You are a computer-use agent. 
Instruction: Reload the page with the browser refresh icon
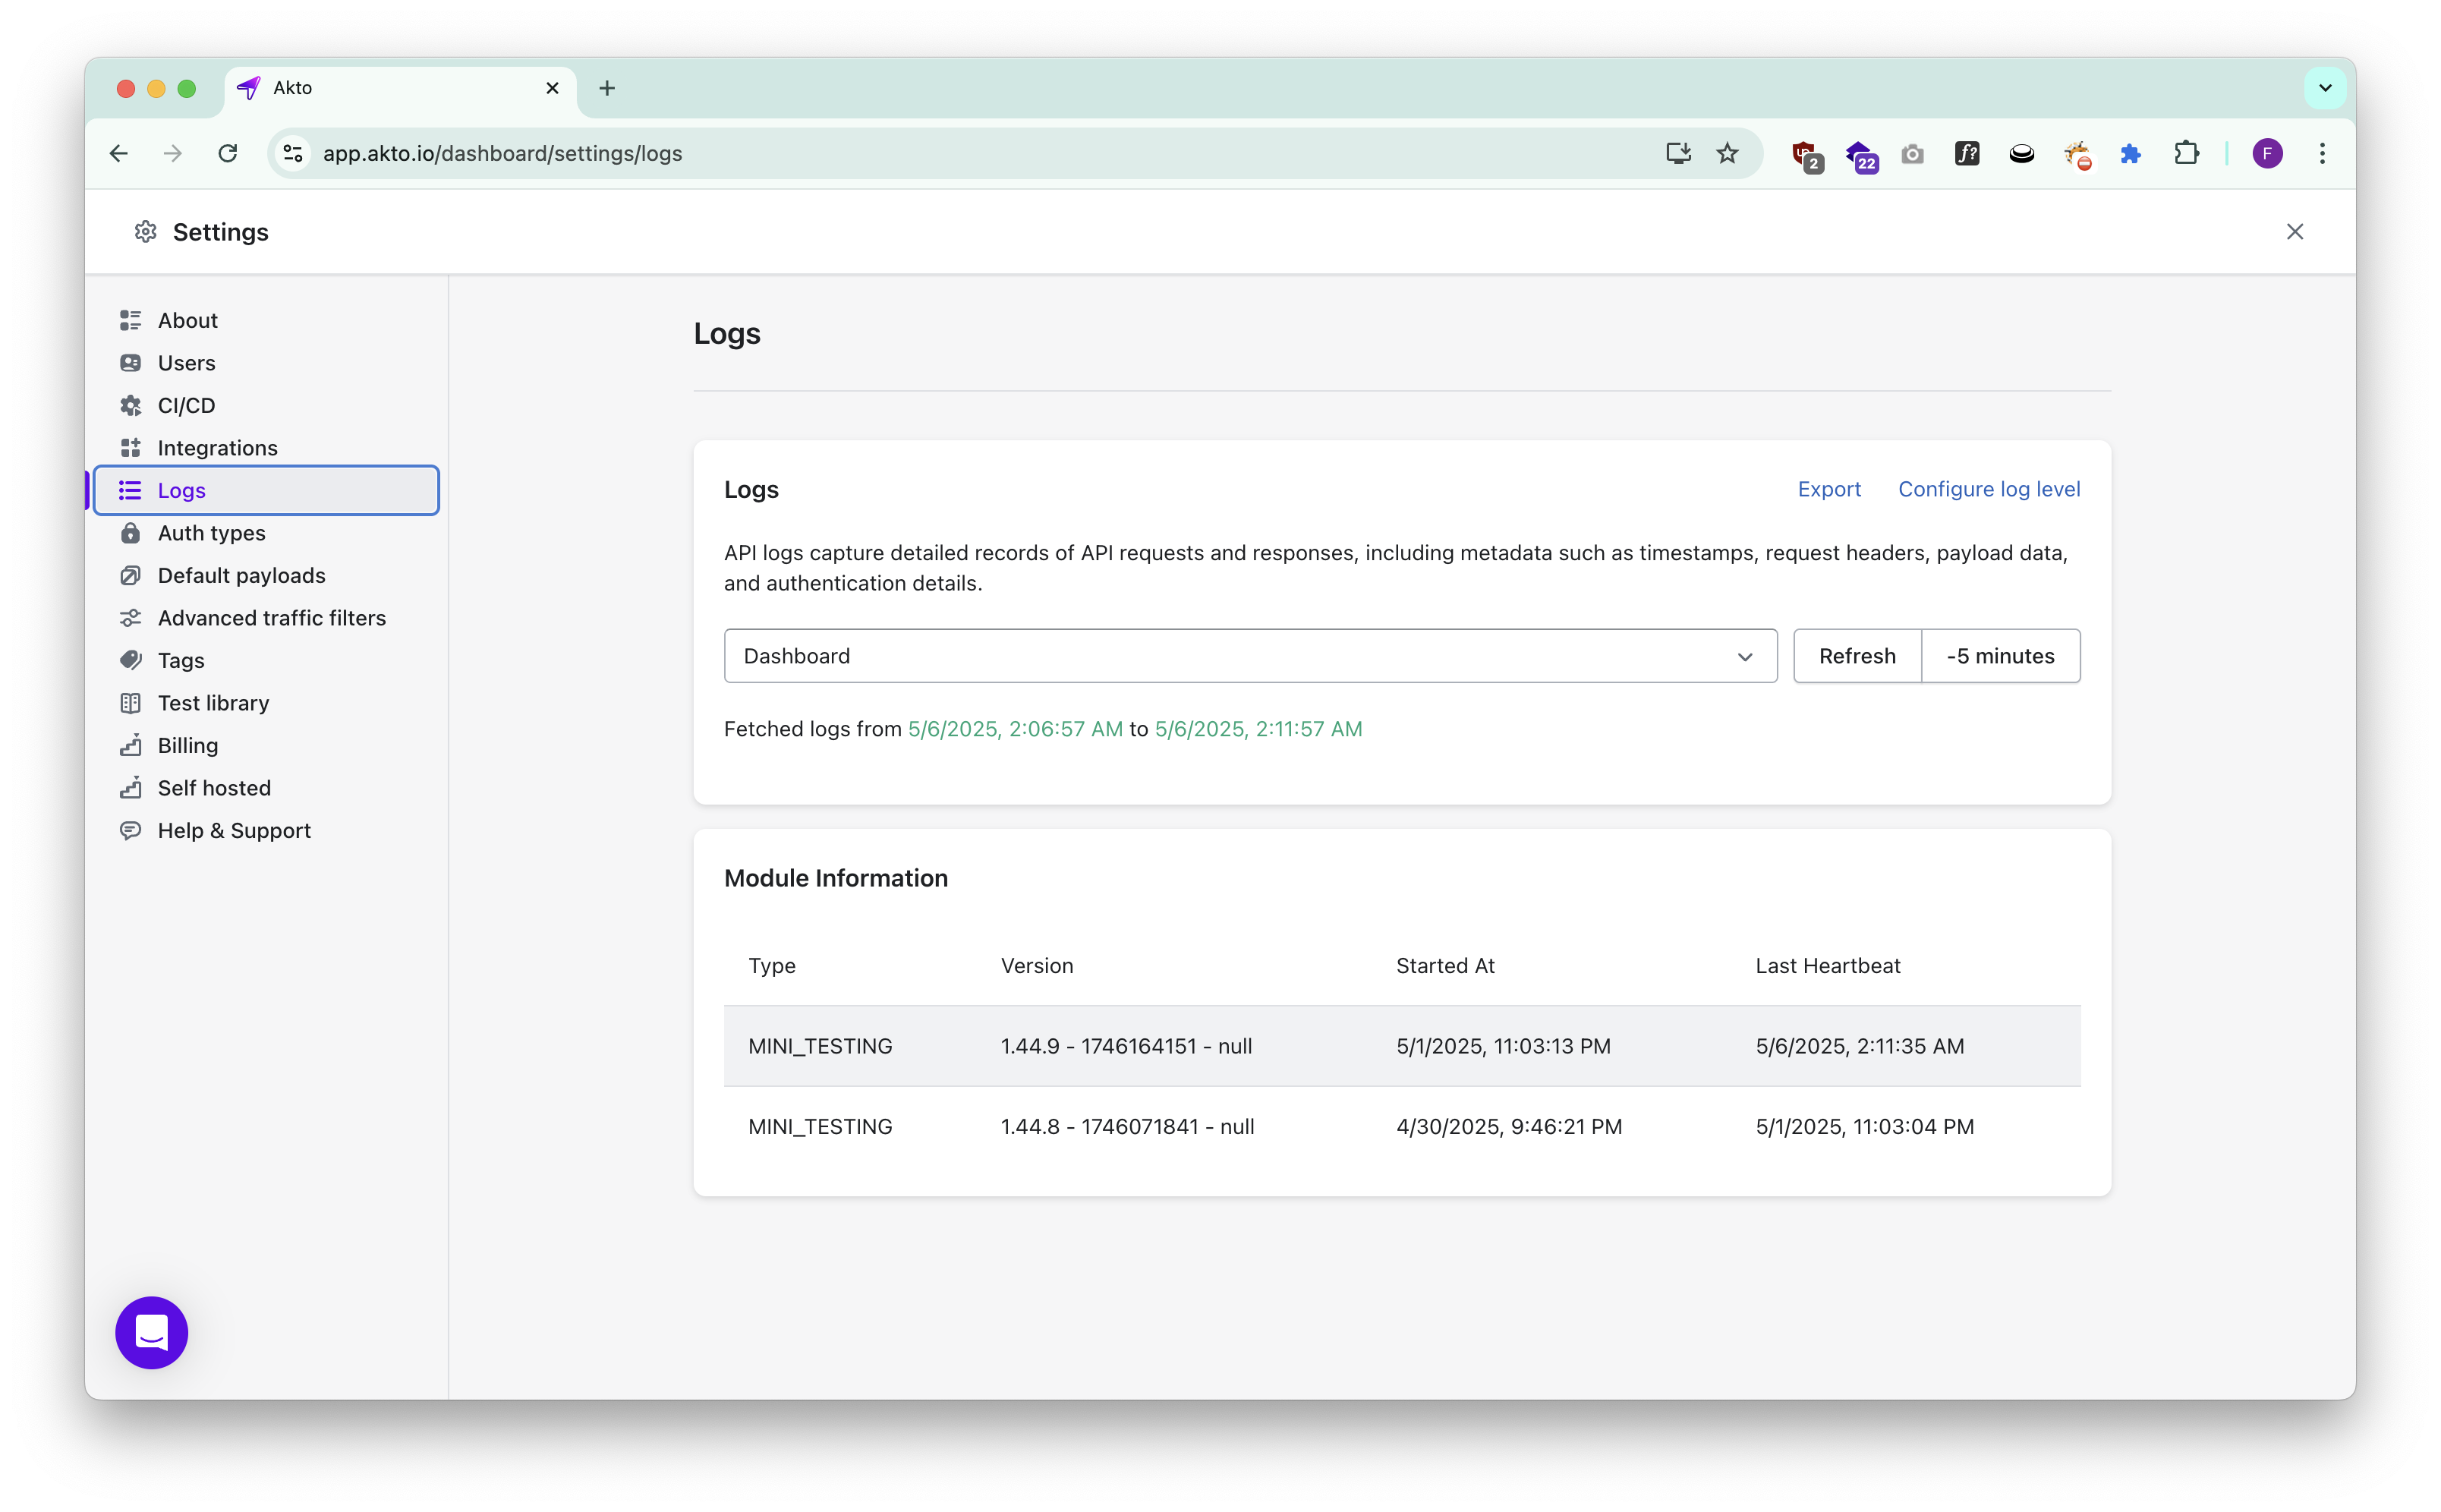228,153
